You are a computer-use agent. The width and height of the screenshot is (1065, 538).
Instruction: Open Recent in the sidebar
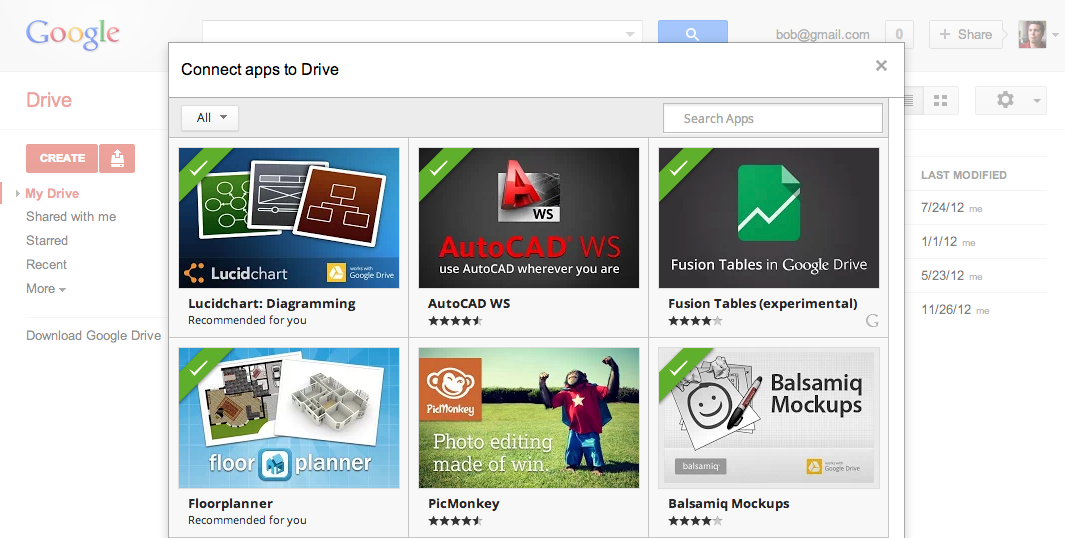[46, 264]
